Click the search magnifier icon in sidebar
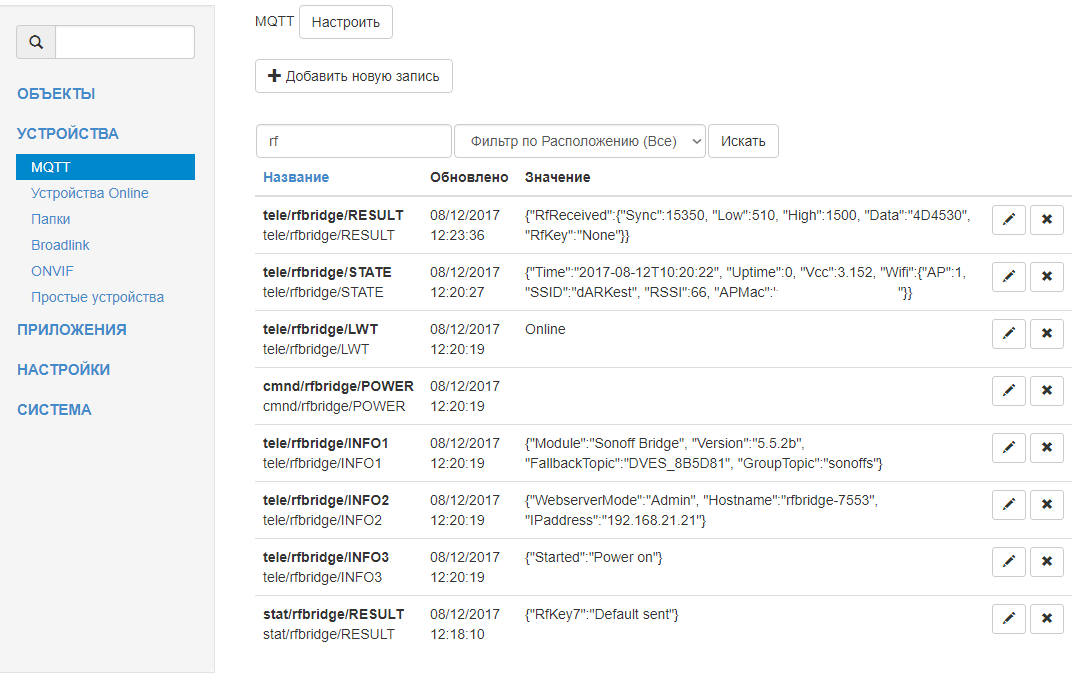The image size is (1075, 679). pos(36,42)
